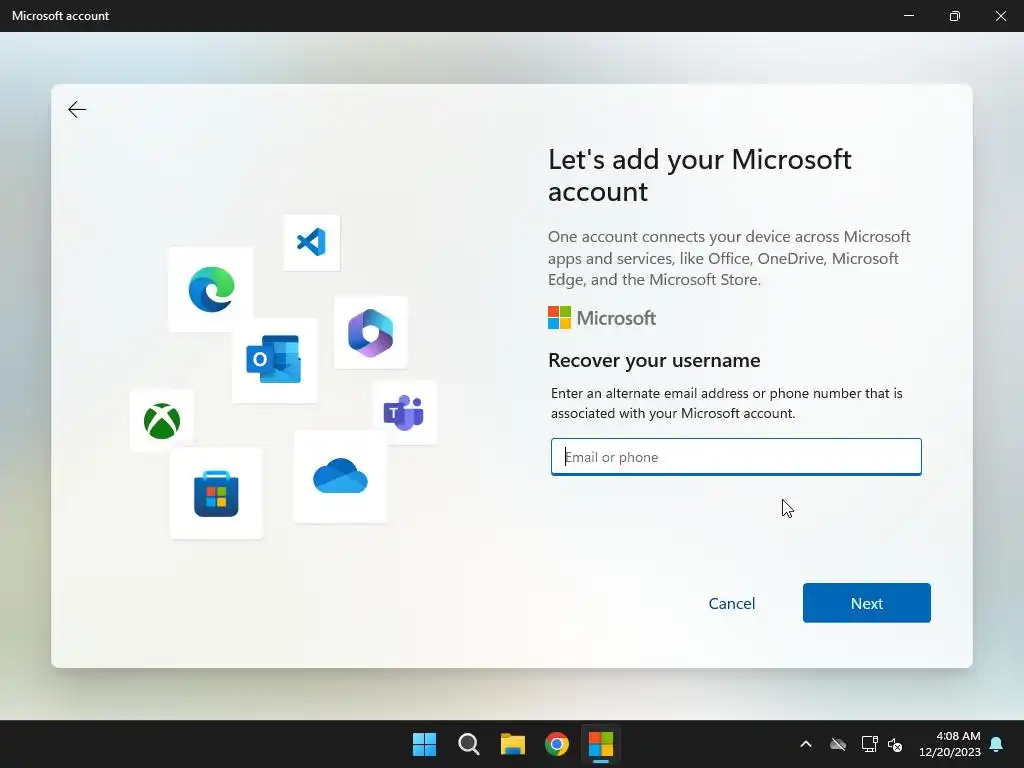Restore down the Microsoft account window
This screenshot has width=1024, height=768.
click(x=955, y=16)
